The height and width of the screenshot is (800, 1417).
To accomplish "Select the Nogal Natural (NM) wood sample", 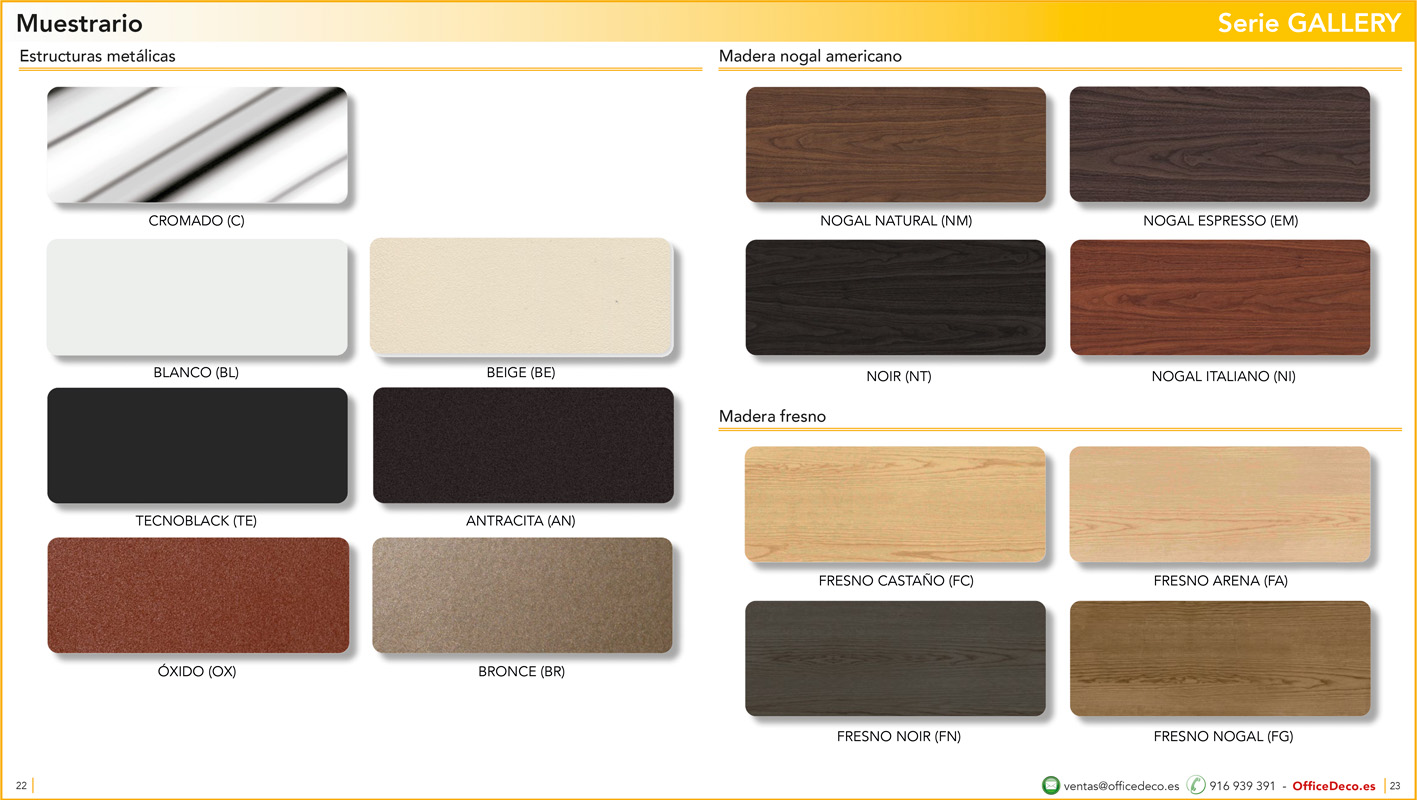I will [895, 145].
